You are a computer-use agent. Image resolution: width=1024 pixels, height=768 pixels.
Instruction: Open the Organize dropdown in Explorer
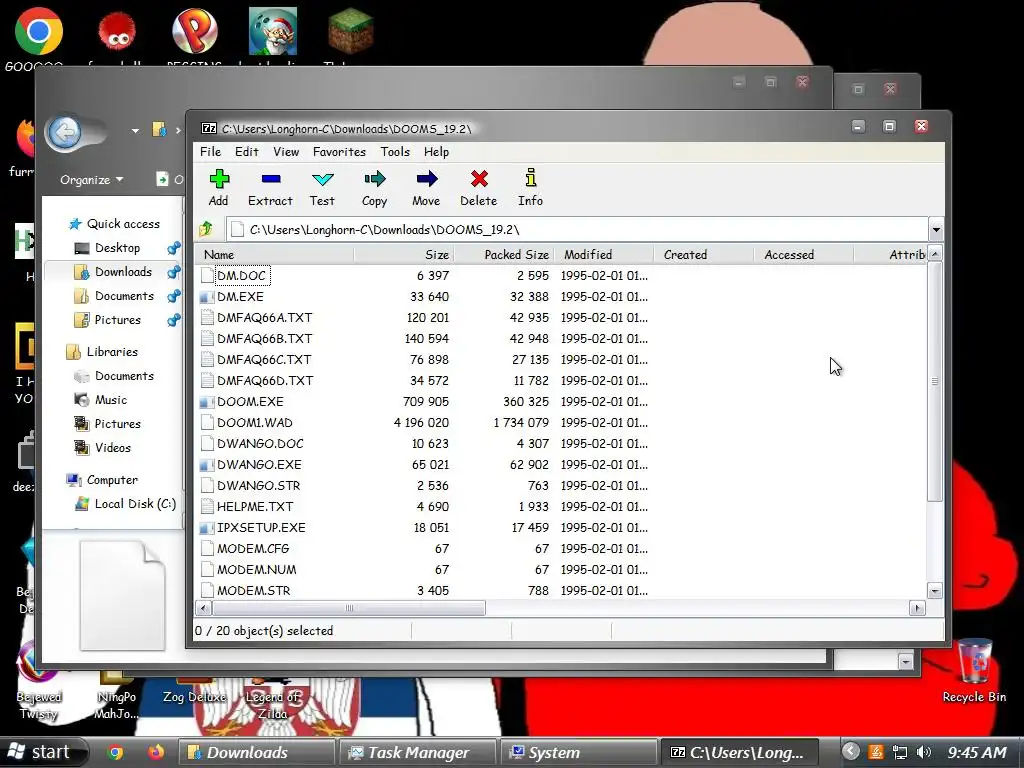(x=91, y=180)
